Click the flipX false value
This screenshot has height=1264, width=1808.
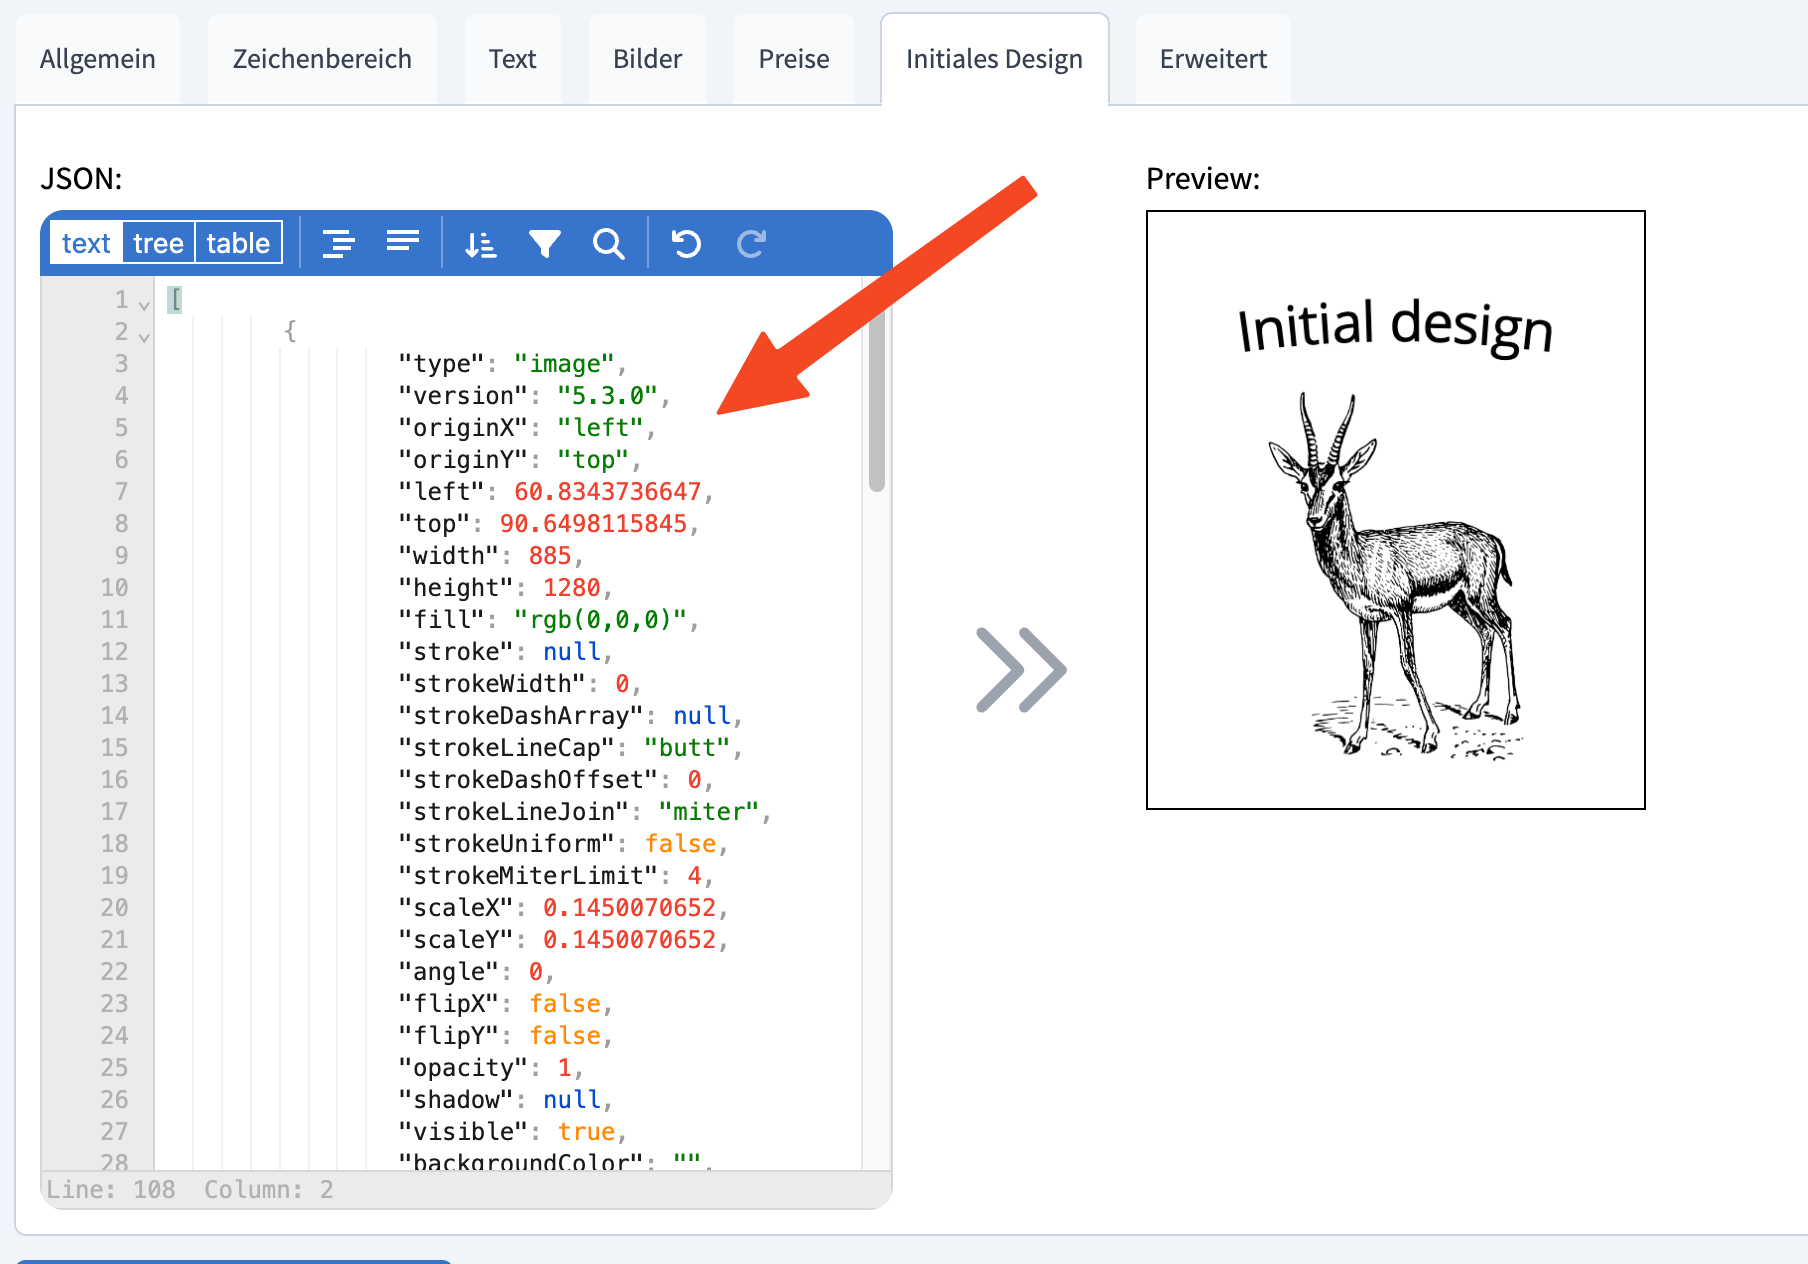[x=565, y=1004]
